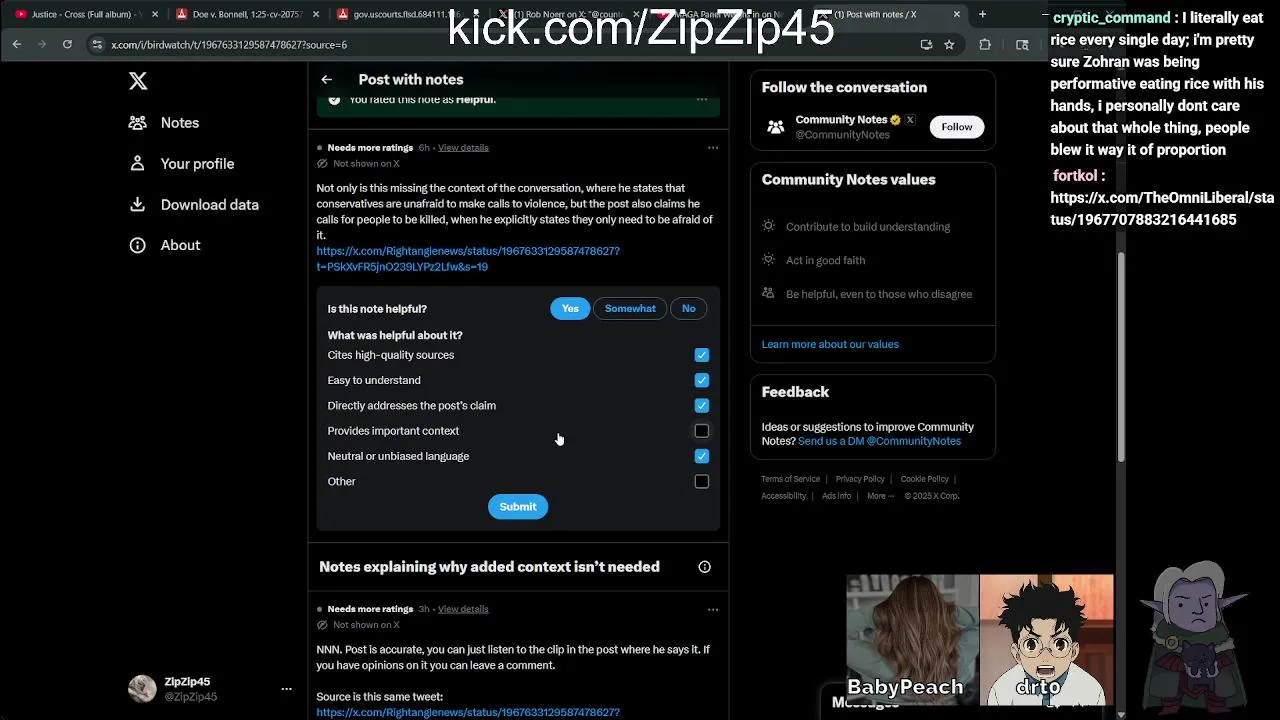The height and width of the screenshot is (720, 1280).
Task: Open Privacy Policy
Action: pos(860,479)
